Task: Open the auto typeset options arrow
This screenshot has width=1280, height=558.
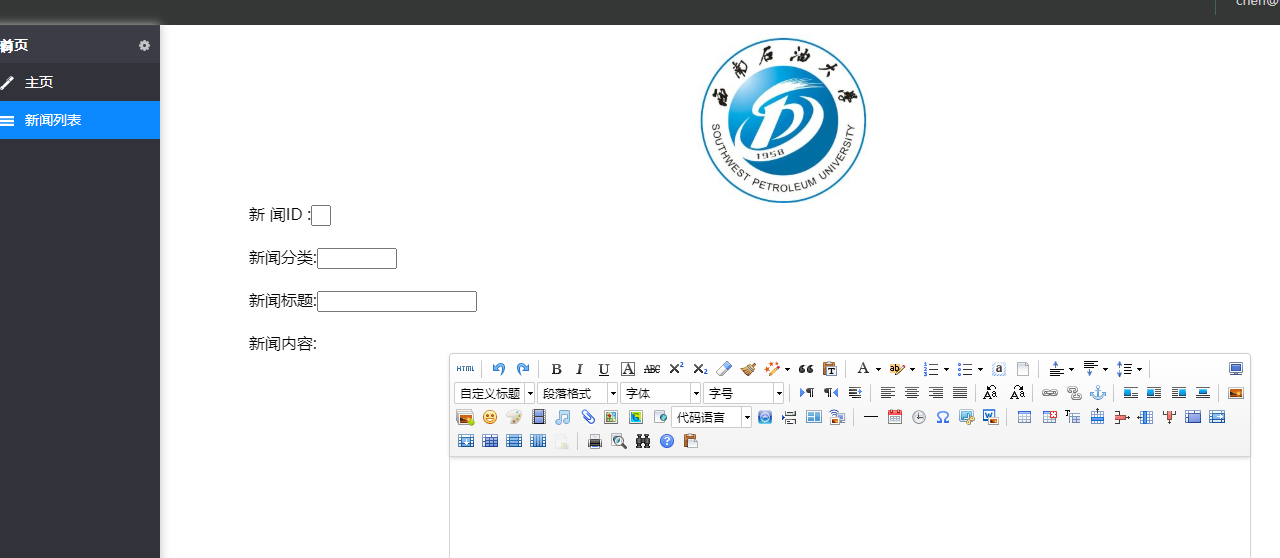Action: [x=788, y=369]
